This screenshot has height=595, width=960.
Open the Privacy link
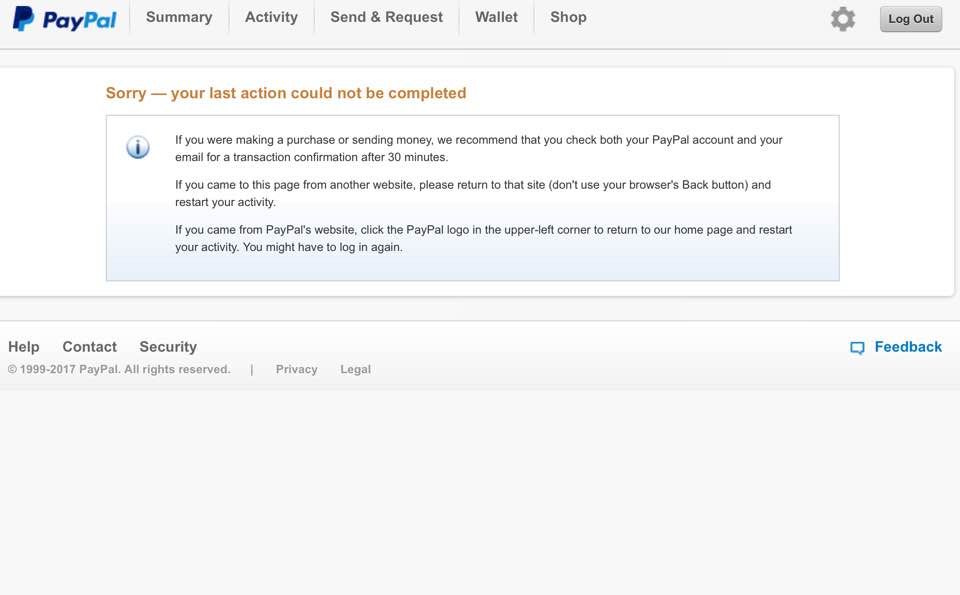click(x=296, y=369)
